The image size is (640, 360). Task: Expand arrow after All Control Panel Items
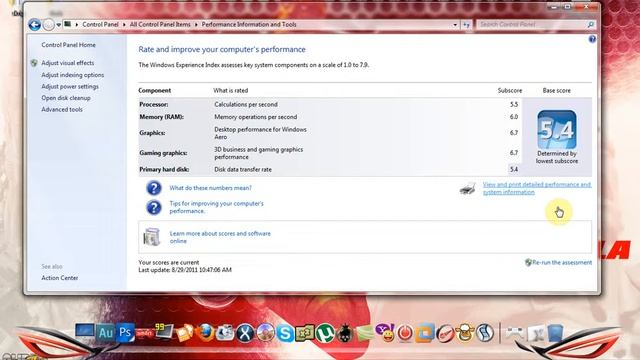click(196, 25)
